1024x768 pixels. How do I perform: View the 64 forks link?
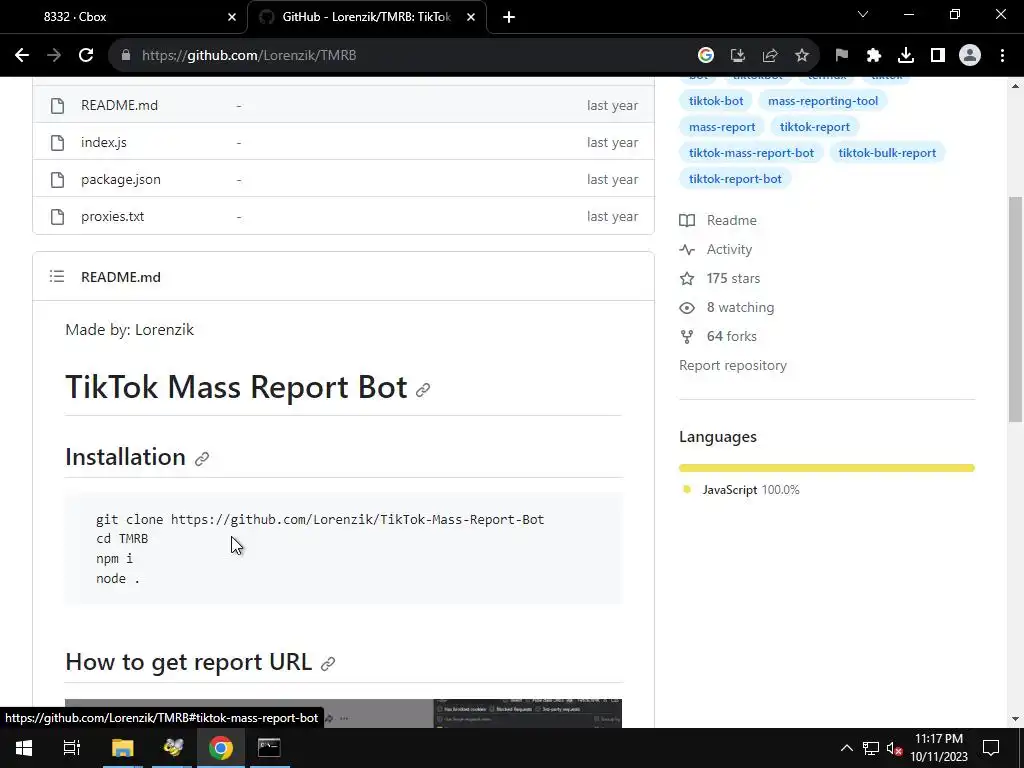(718, 336)
